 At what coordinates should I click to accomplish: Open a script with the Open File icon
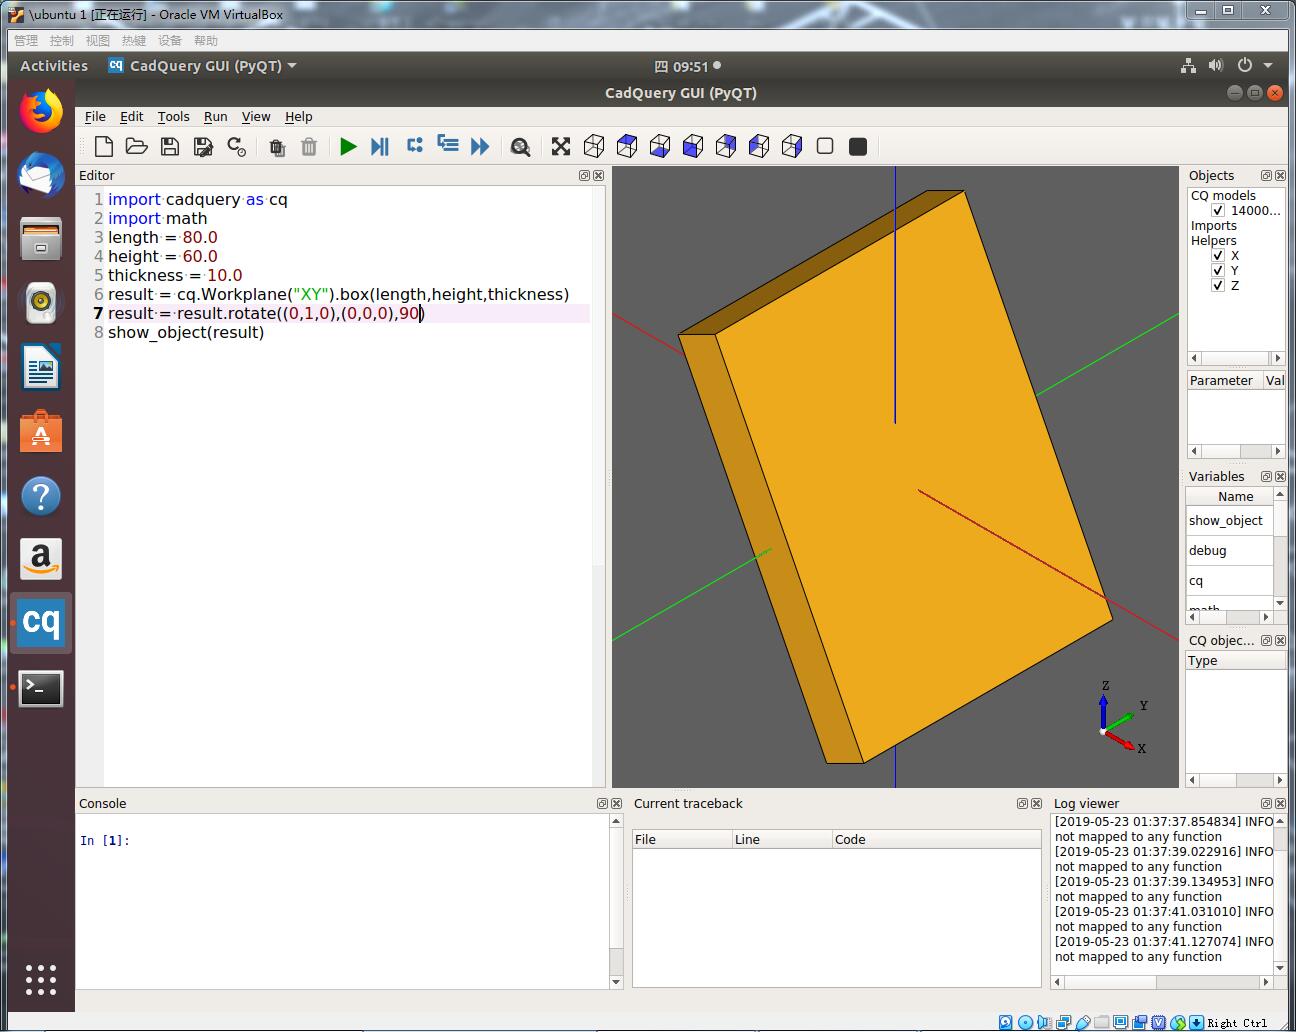coord(137,146)
